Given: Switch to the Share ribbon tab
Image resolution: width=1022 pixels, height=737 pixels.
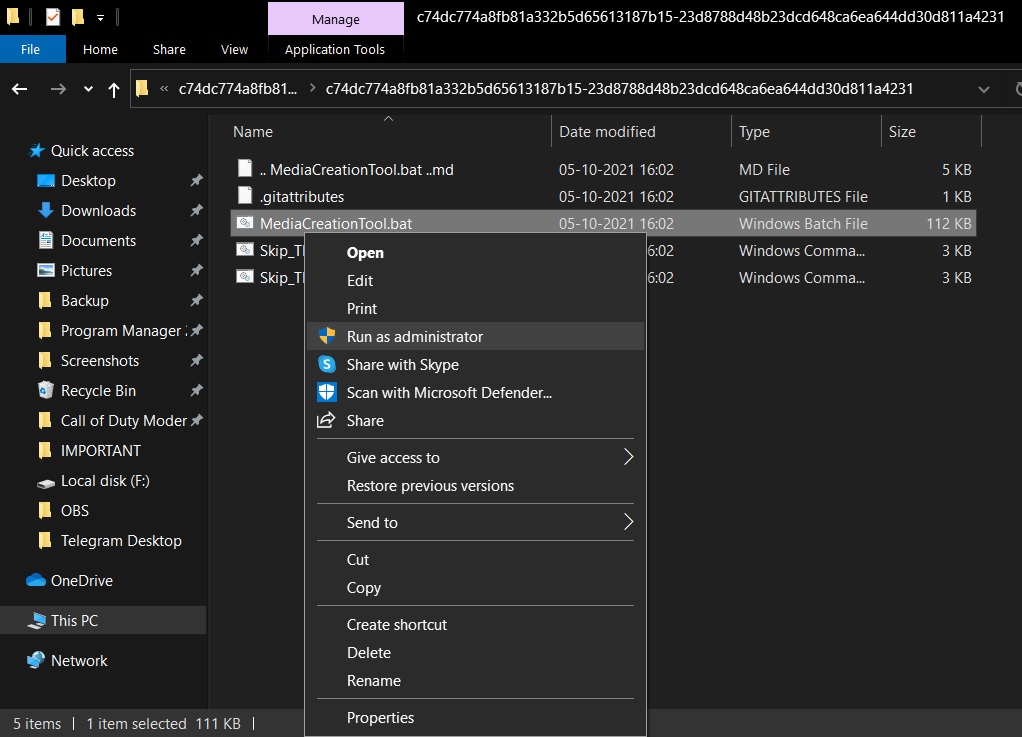Looking at the screenshot, I should (x=169, y=49).
